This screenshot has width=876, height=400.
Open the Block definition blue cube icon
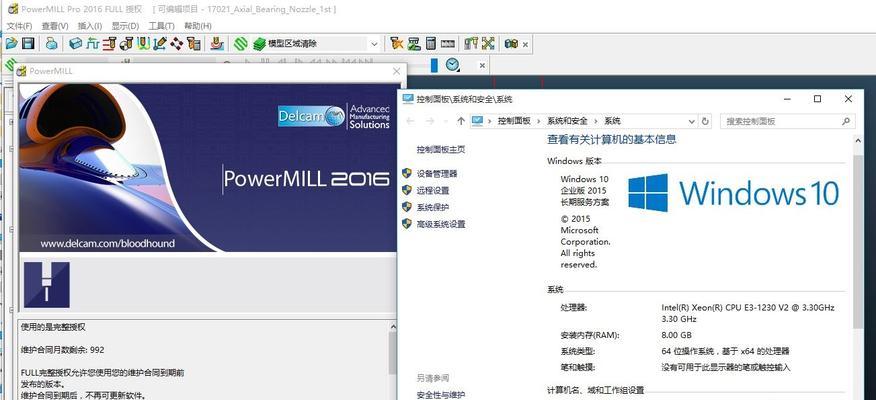coord(76,43)
